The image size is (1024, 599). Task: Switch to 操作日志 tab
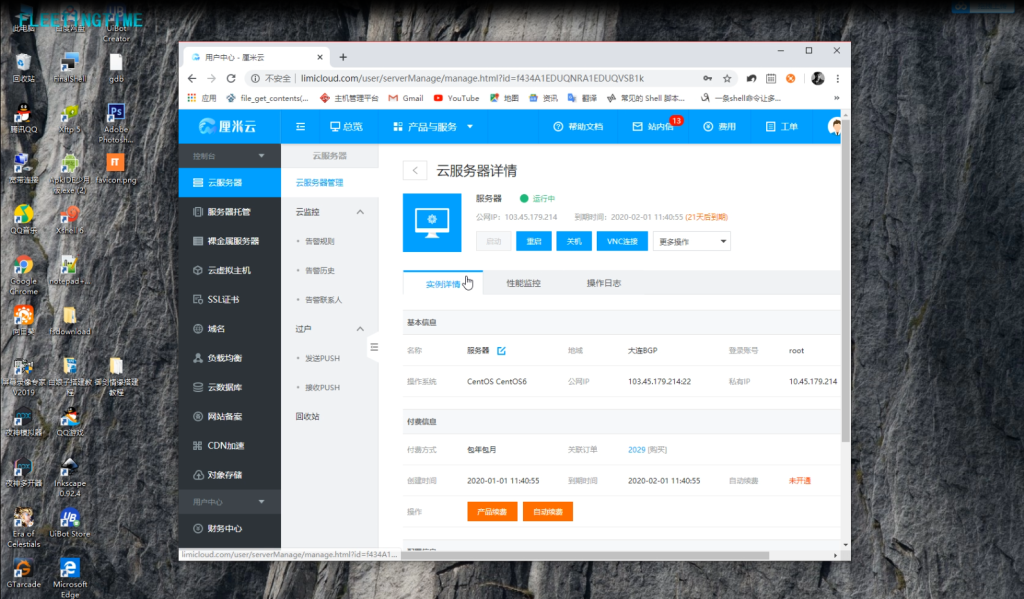pos(603,283)
